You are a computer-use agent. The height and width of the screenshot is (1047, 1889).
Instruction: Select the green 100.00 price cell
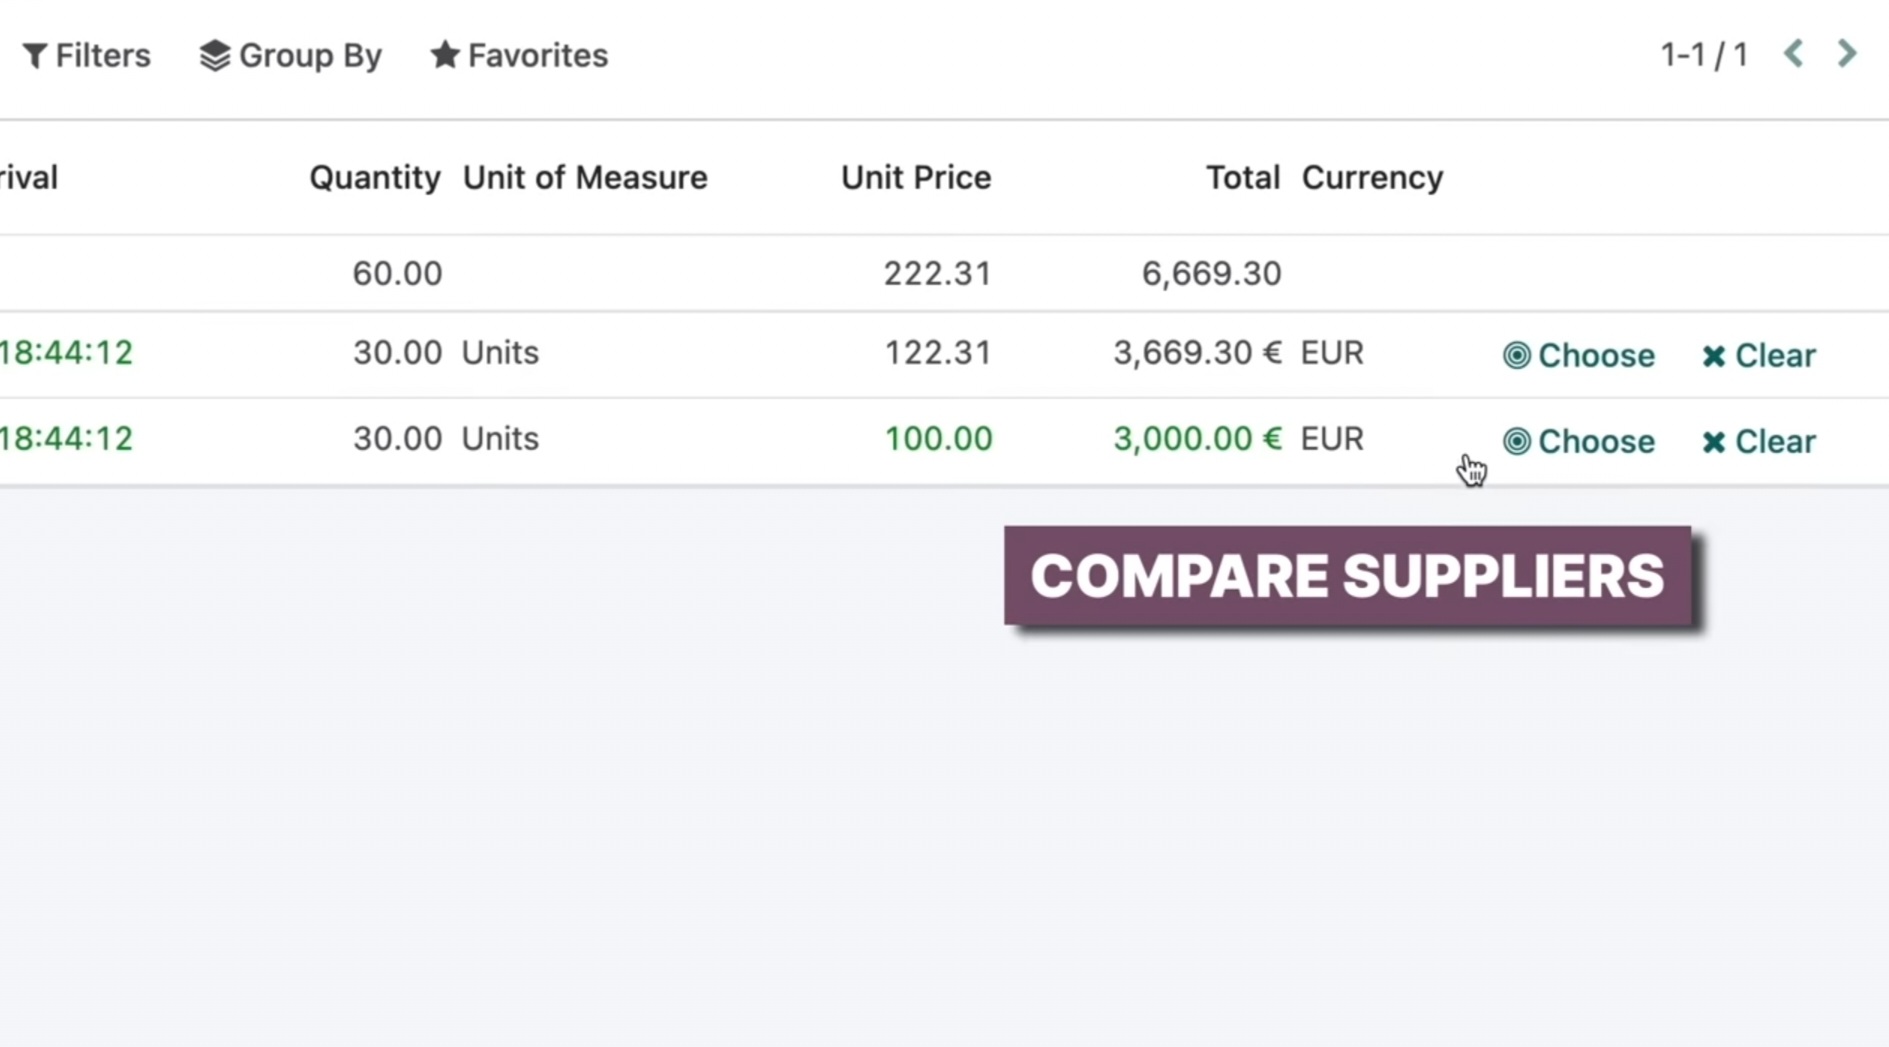coord(938,438)
